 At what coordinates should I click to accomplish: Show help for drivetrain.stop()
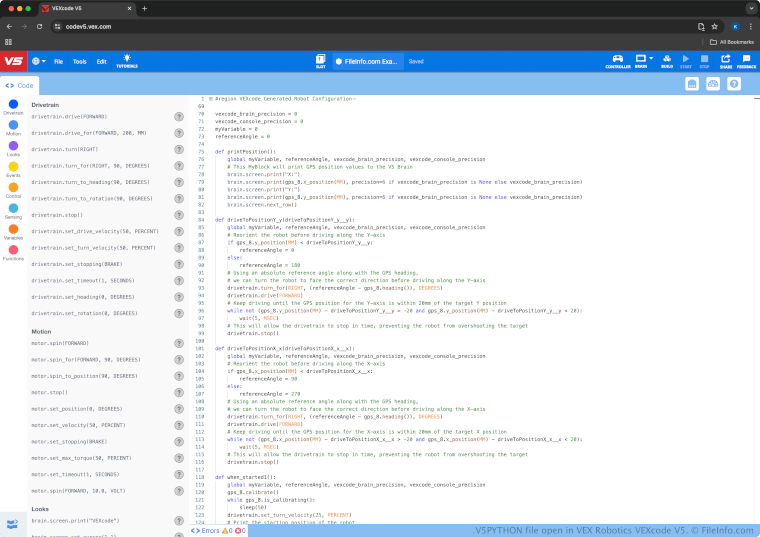point(179,215)
